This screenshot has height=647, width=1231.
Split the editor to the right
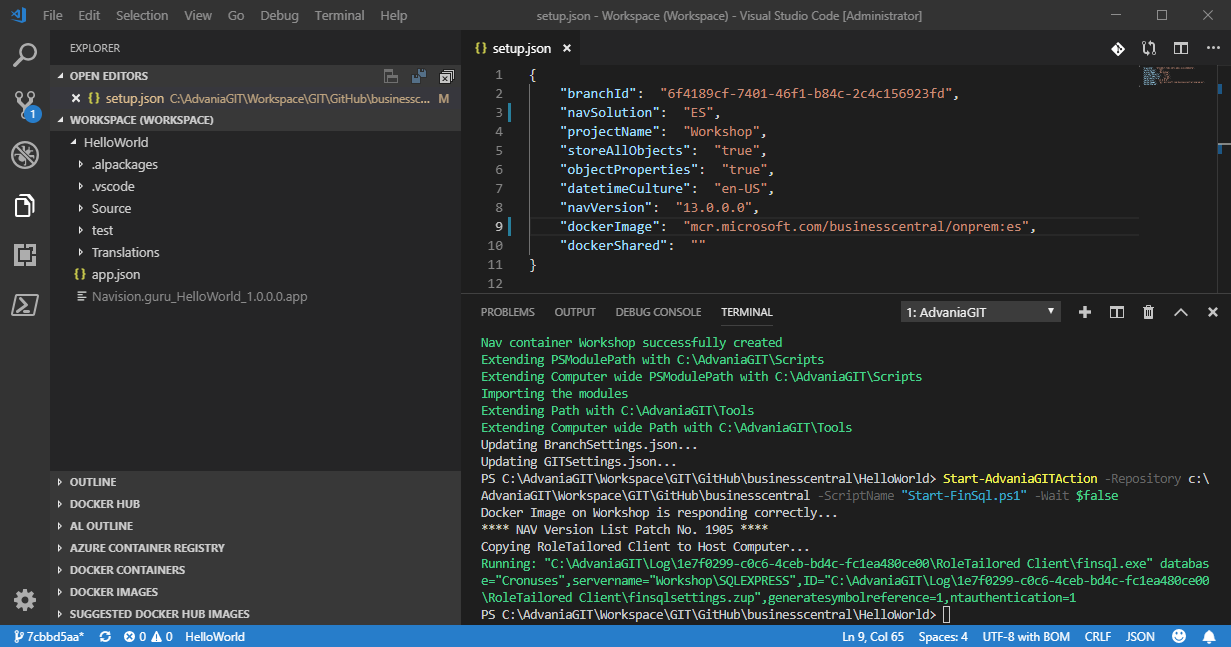(x=1181, y=48)
